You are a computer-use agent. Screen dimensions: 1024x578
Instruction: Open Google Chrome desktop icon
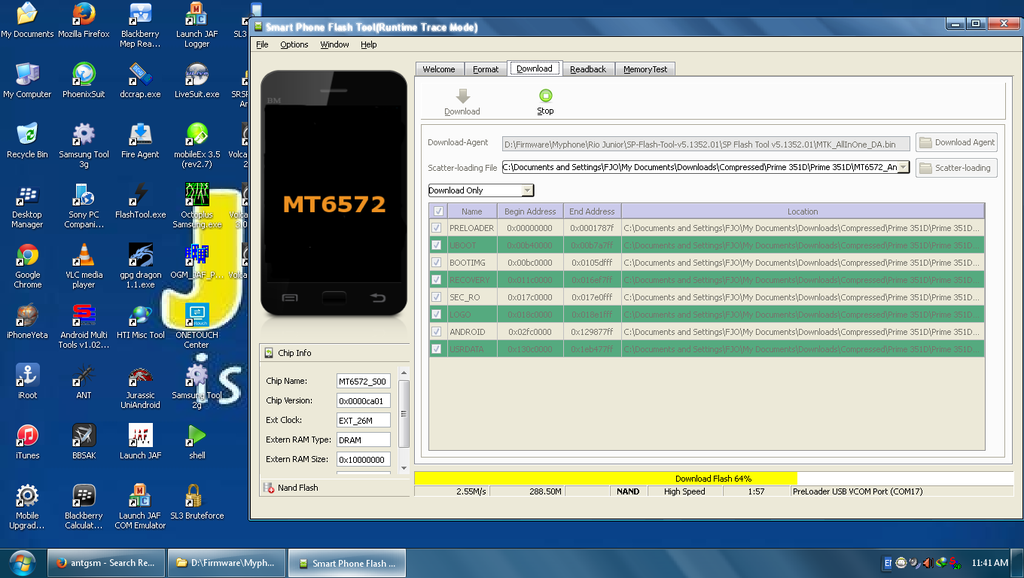pyautogui.click(x=27, y=256)
